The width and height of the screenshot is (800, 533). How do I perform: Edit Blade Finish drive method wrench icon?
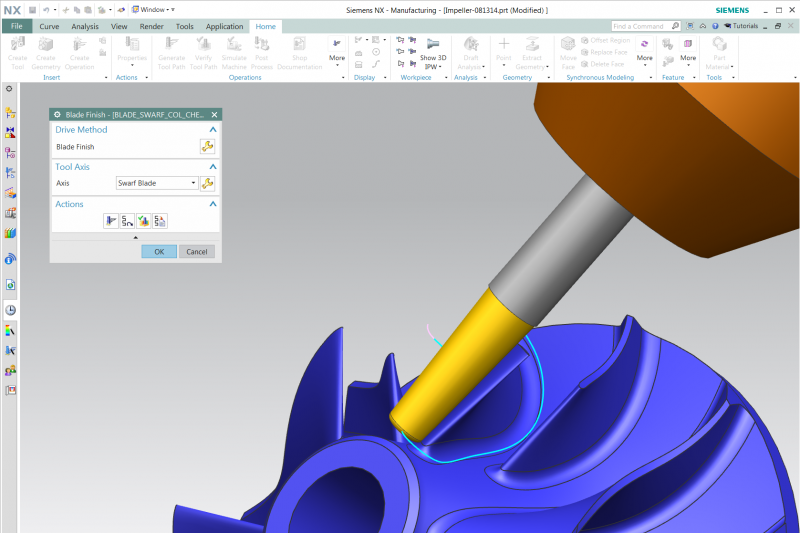click(207, 147)
